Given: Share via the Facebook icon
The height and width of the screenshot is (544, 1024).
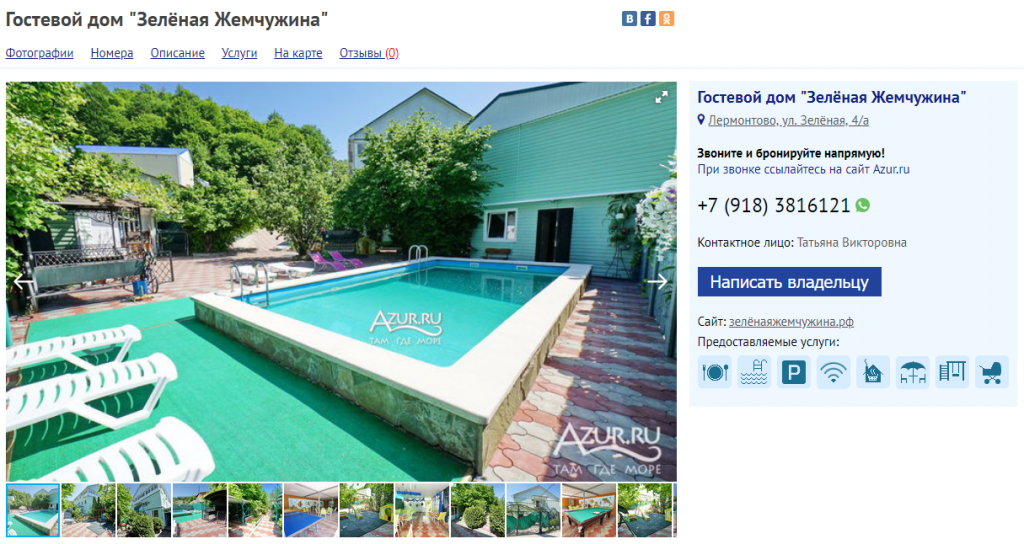Looking at the screenshot, I should point(648,18).
